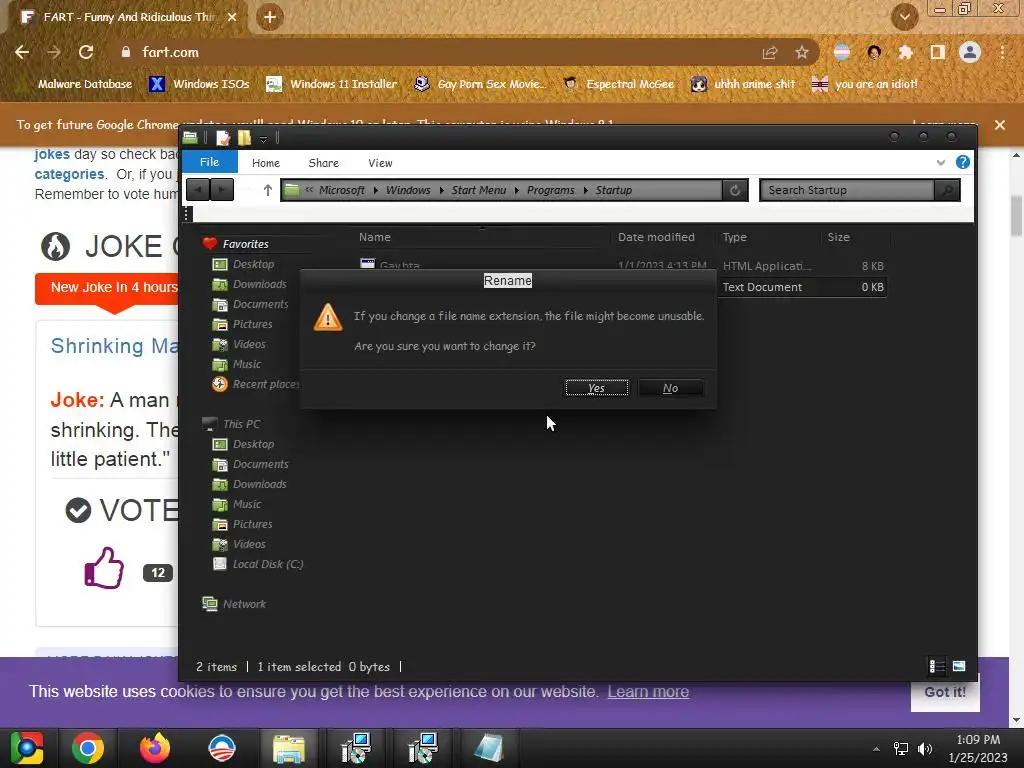Open Chrome profile avatar
The height and width of the screenshot is (768, 1024).
[970, 52]
